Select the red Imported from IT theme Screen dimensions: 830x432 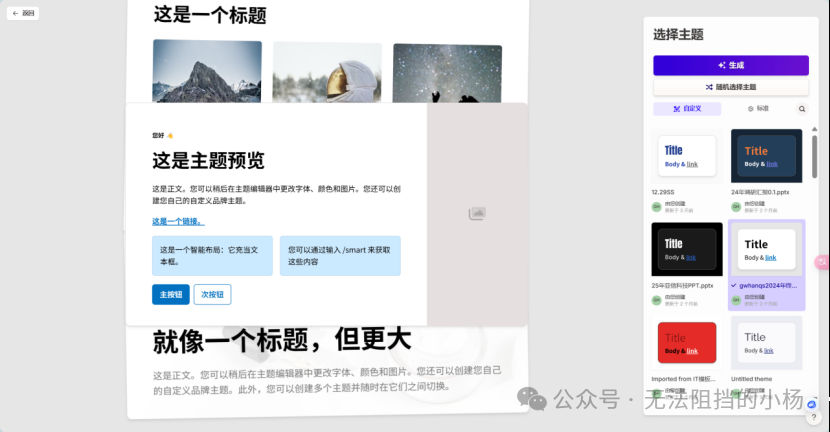(687, 343)
